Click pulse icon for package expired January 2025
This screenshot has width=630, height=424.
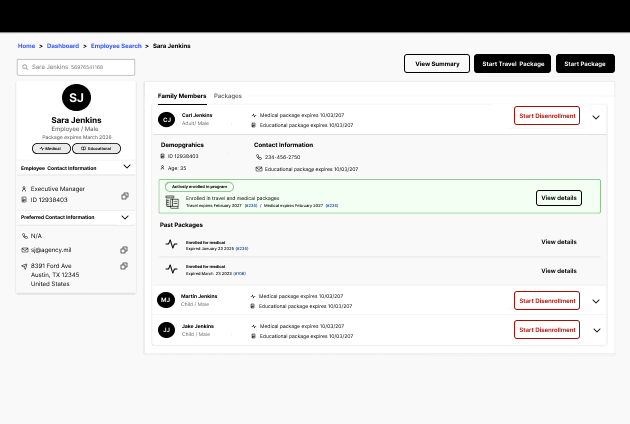pyautogui.click(x=172, y=243)
